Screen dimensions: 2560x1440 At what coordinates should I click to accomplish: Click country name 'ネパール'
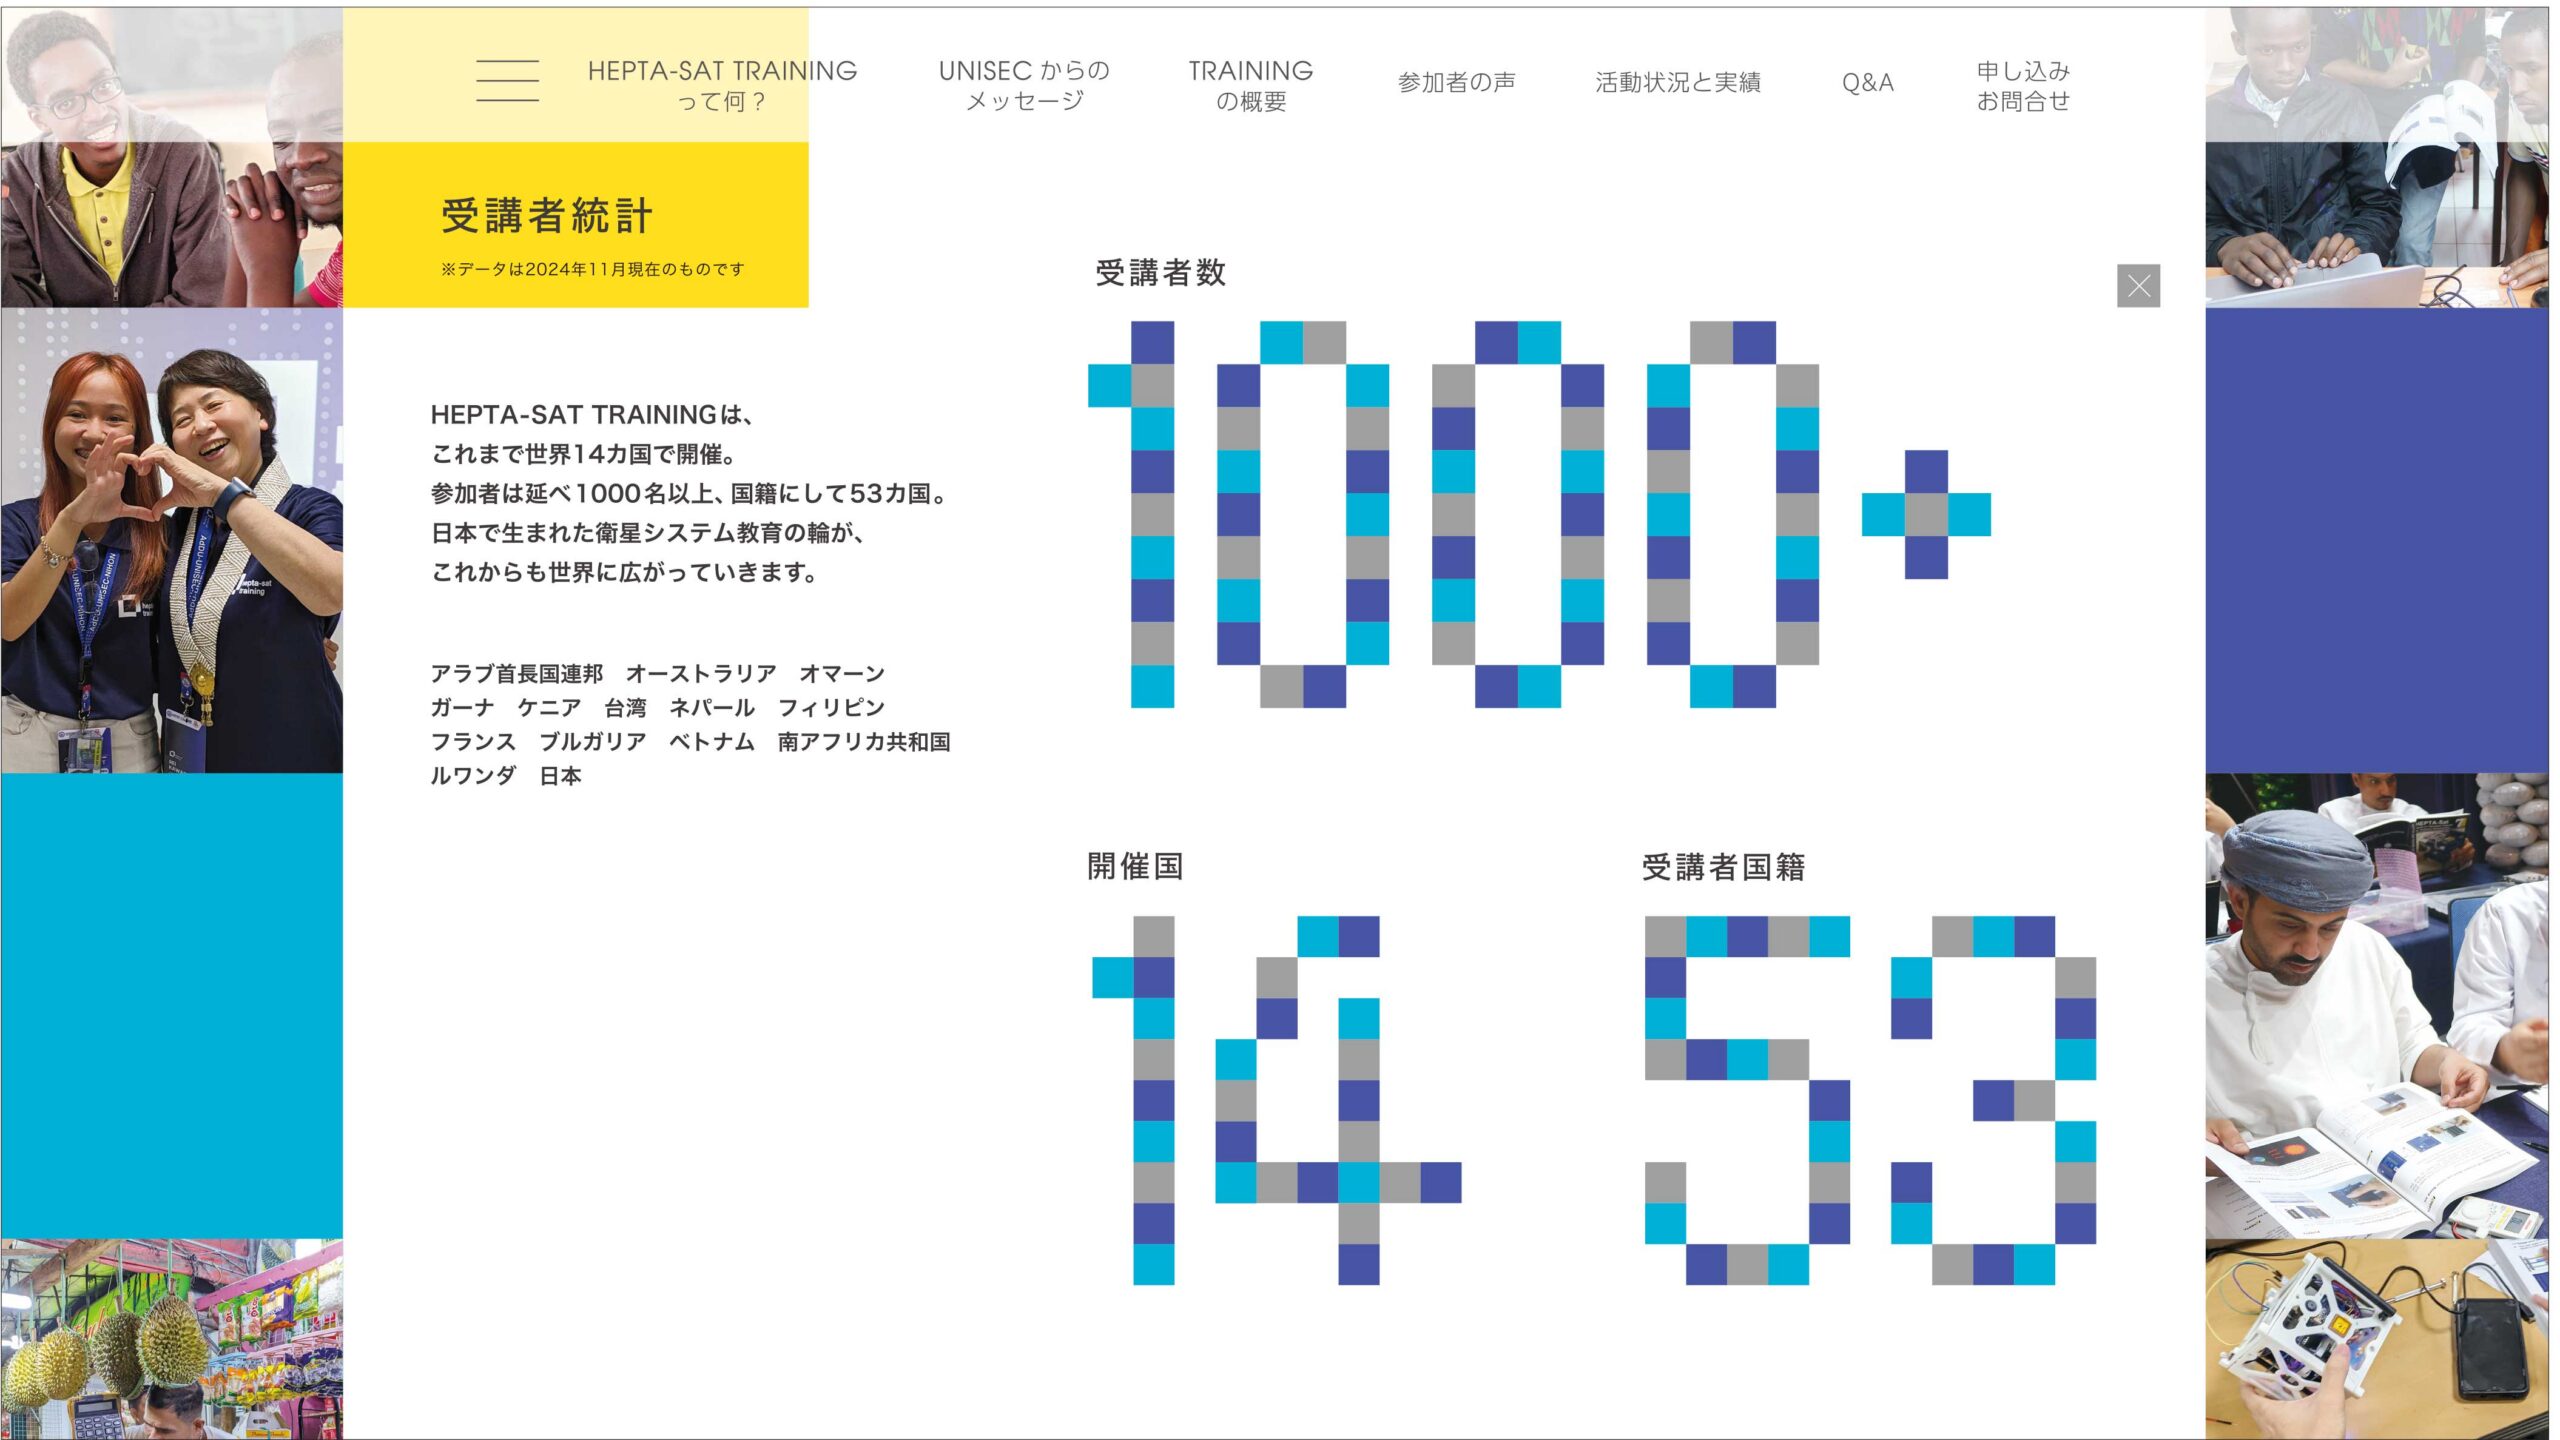click(x=712, y=708)
